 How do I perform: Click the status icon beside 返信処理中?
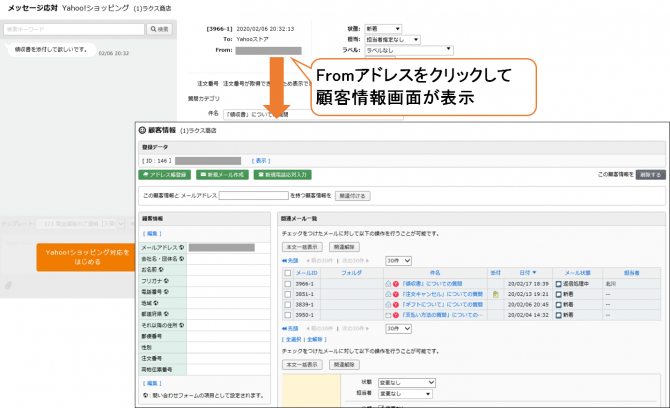tap(558, 284)
